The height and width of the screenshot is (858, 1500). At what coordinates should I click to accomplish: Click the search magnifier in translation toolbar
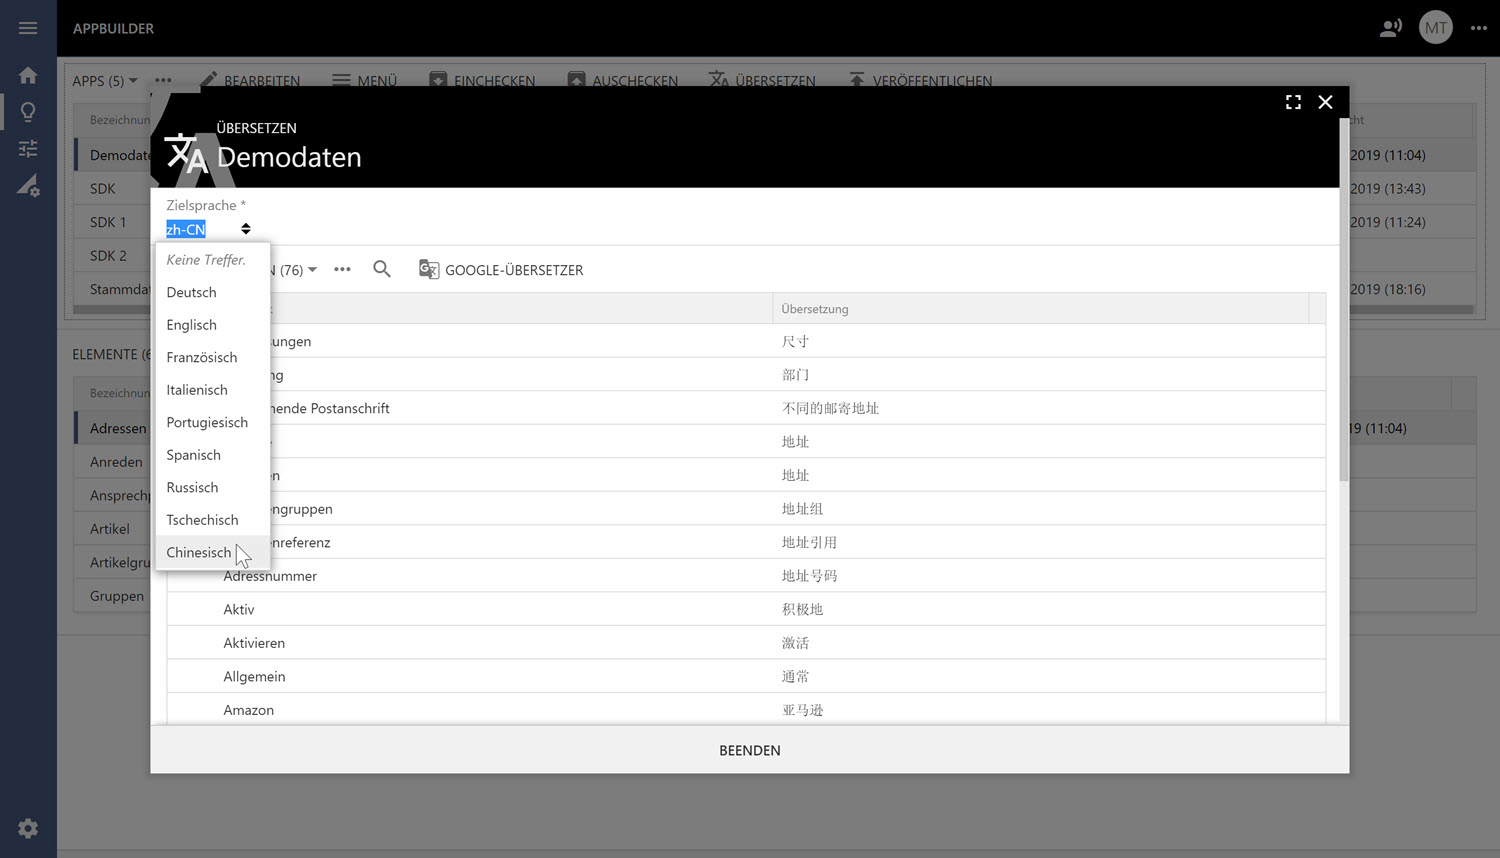click(x=382, y=269)
